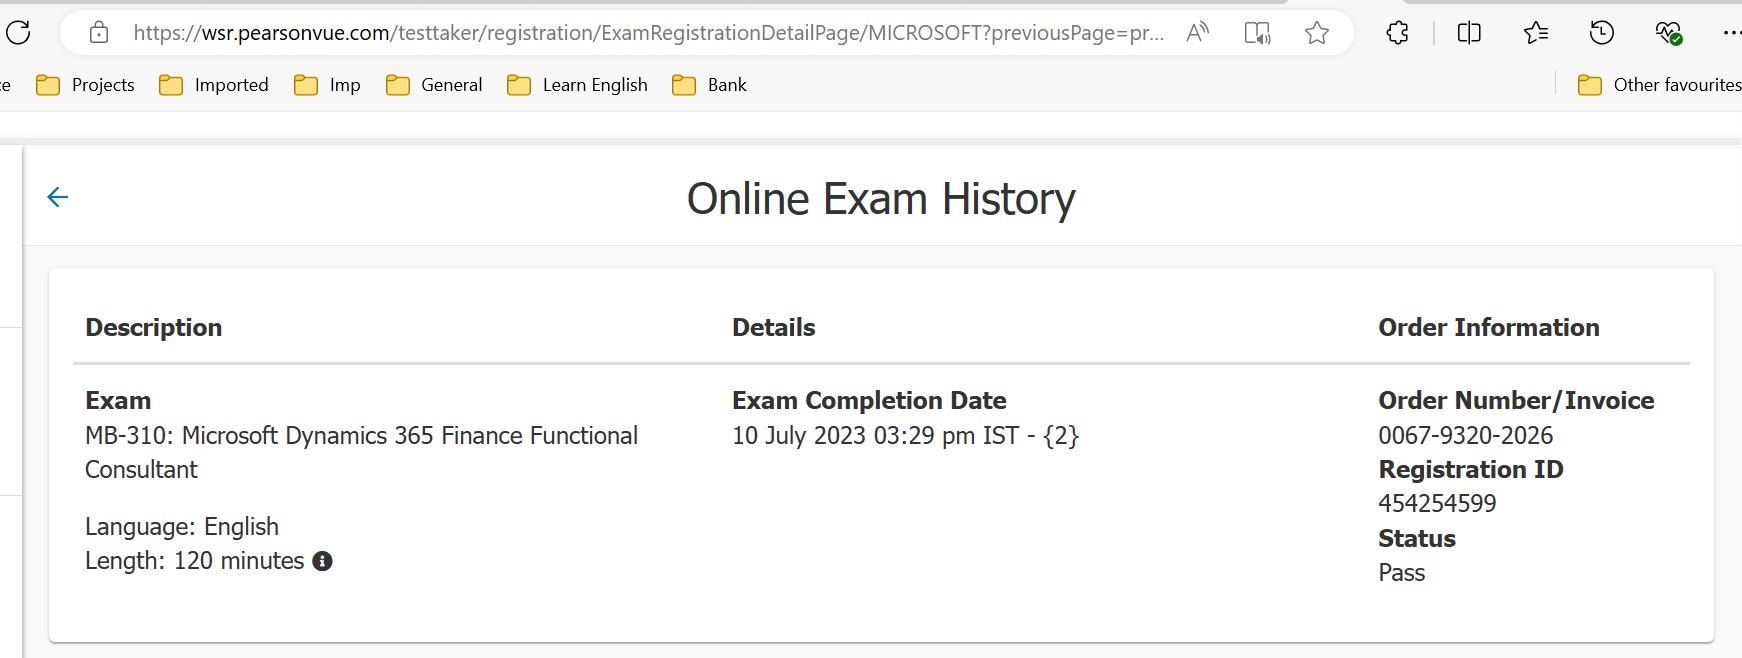The height and width of the screenshot is (658, 1742).
Task: Select the Description column header
Action: click(x=154, y=328)
